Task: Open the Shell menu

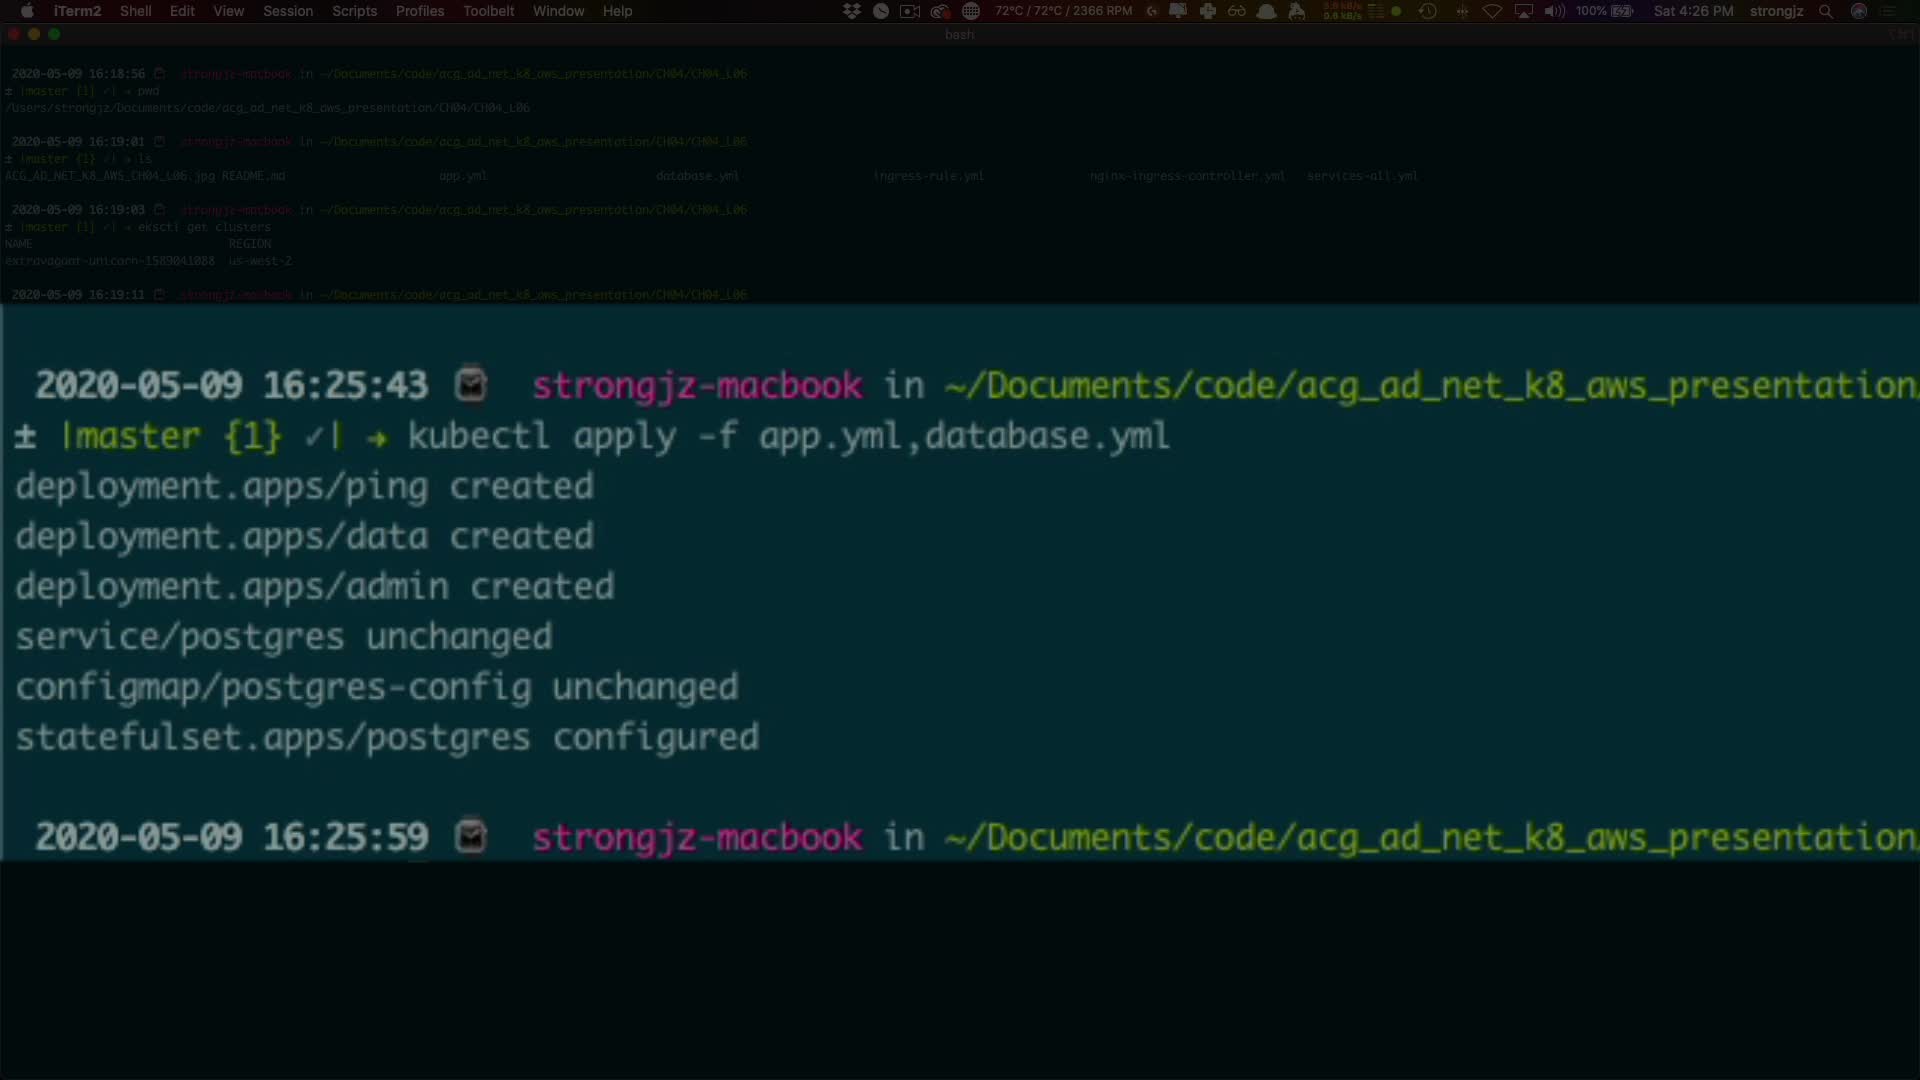Action: click(136, 11)
